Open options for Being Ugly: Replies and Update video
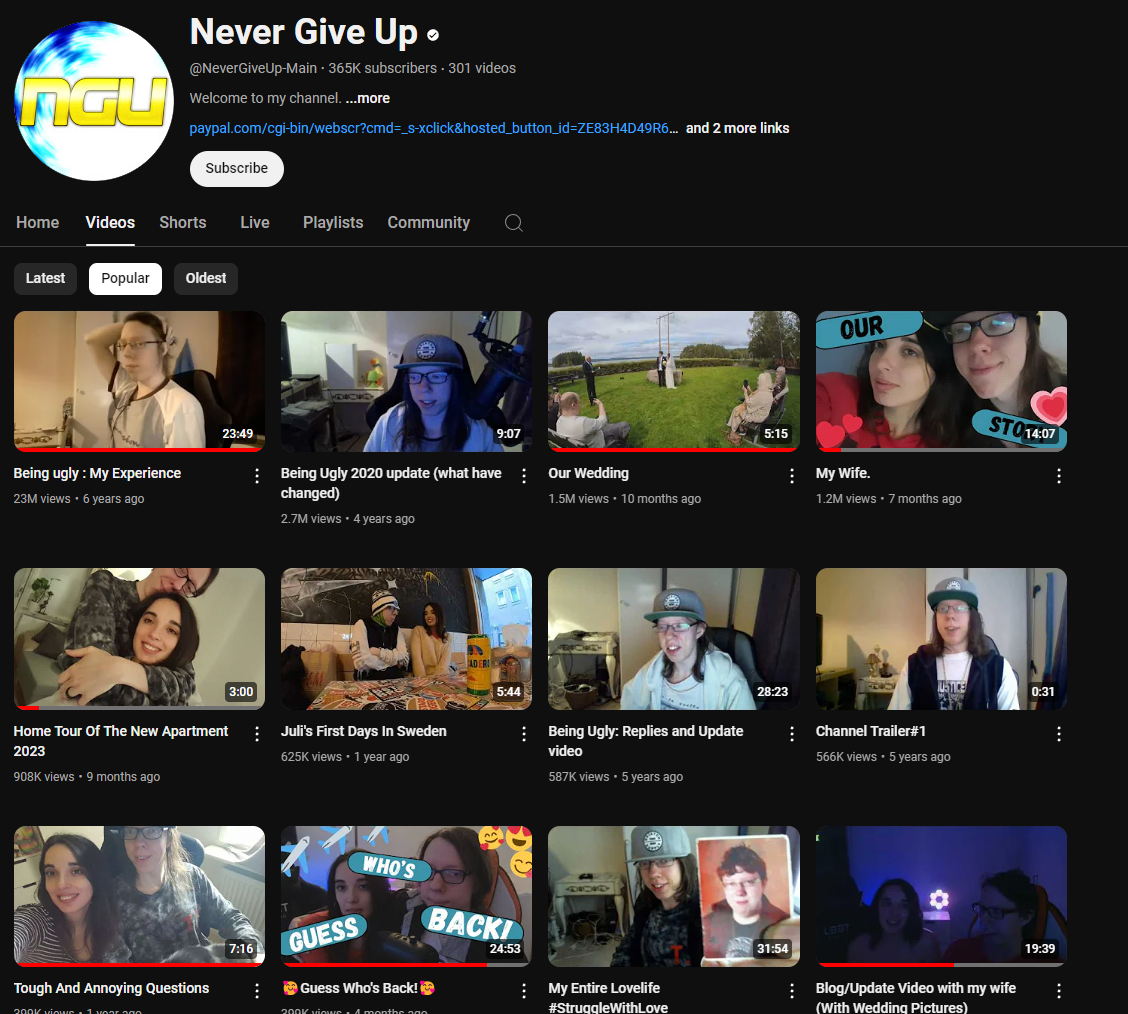Image resolution: width=1128 pixels, height=1014 pixels. pyautogui.click(x=791, y=734)
